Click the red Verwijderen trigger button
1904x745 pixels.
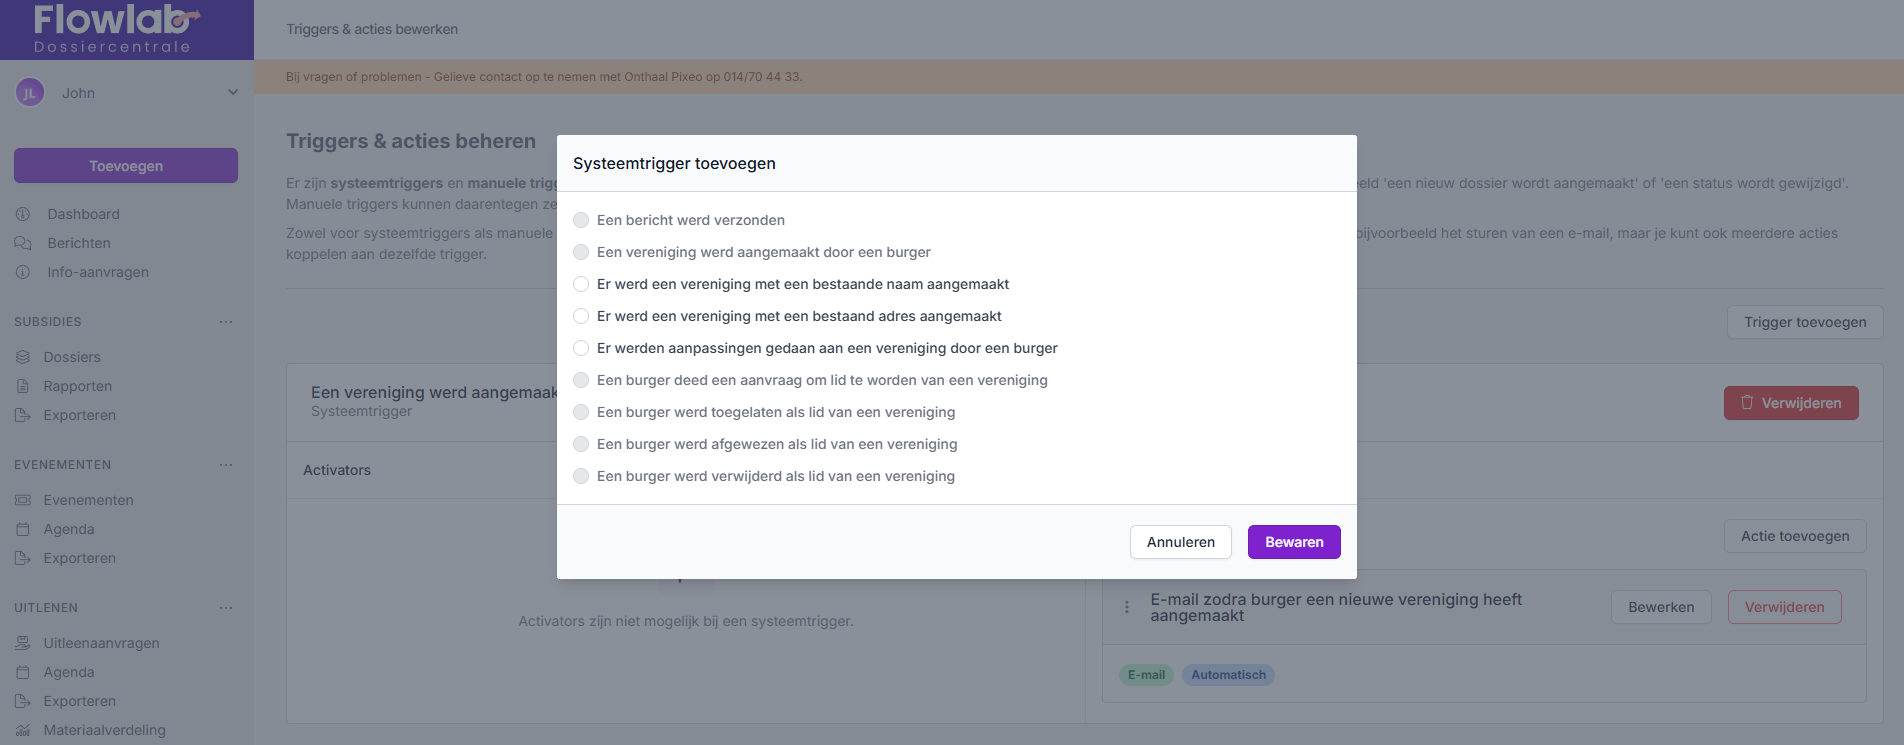coord(1790,403)
